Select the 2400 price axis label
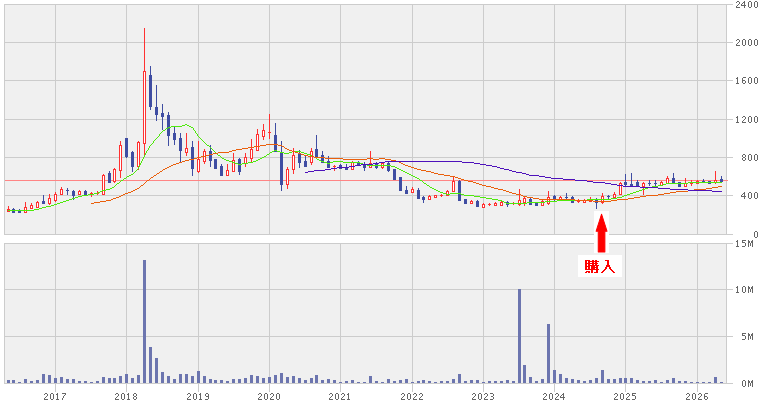Image resolution: width=762 pixels, height=405 pixels. click(747, 5)
